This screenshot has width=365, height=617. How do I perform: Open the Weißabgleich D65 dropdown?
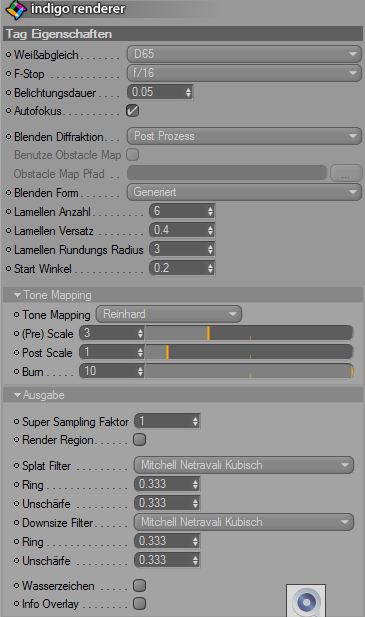244,54
